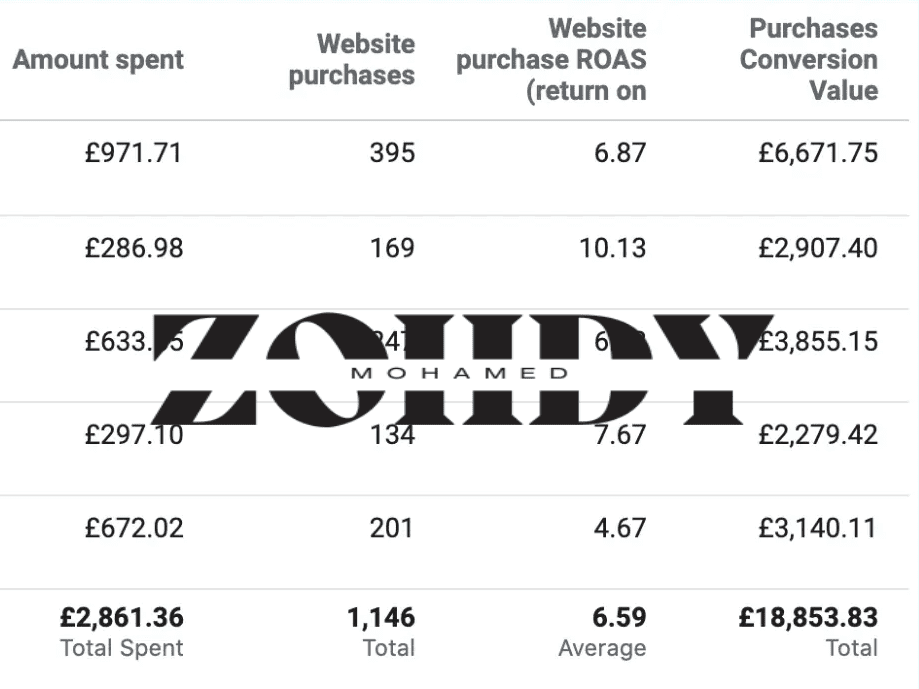Select the 6.59 Average ROAS summary
The width and height of the screenshot is (919, 689).
[603, 631]
